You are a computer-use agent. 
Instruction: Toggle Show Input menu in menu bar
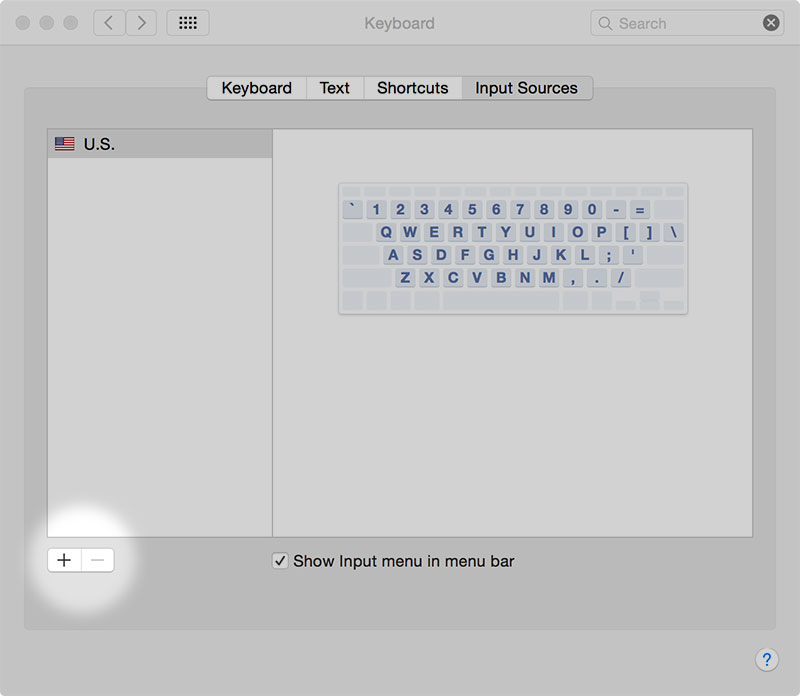[280, 561]
